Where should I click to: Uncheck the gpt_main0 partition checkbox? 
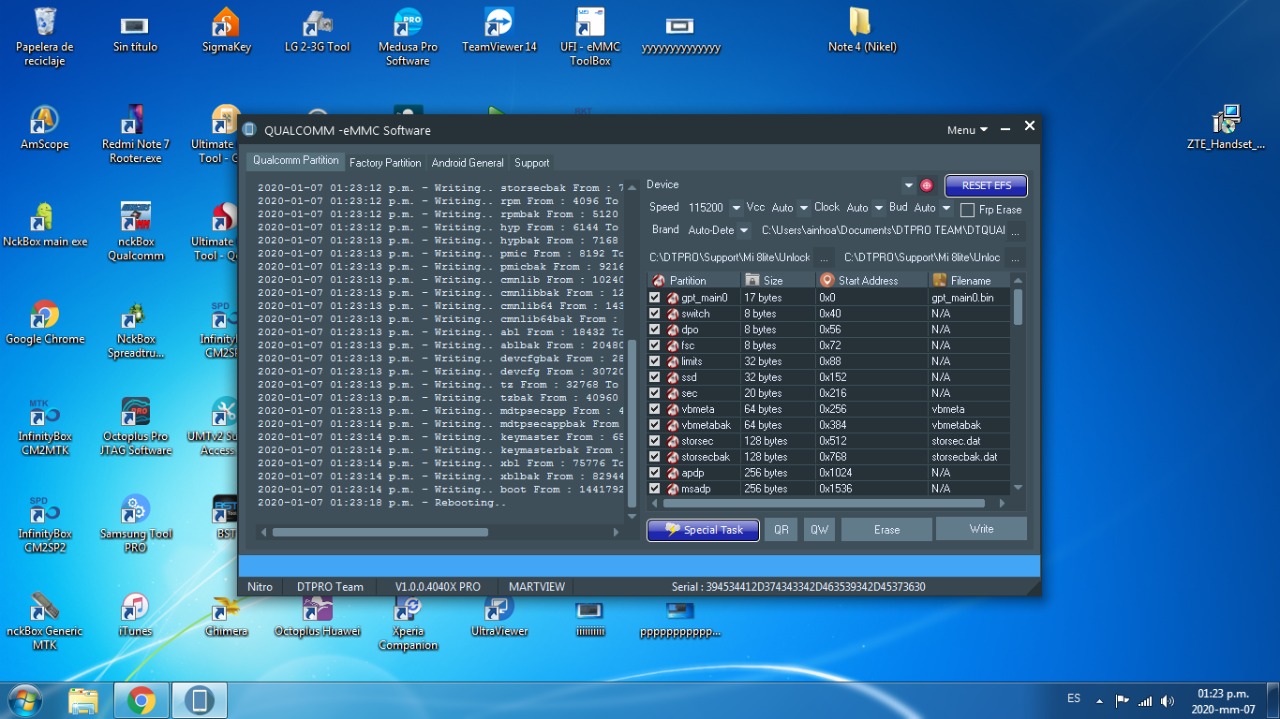coord(655,298)
